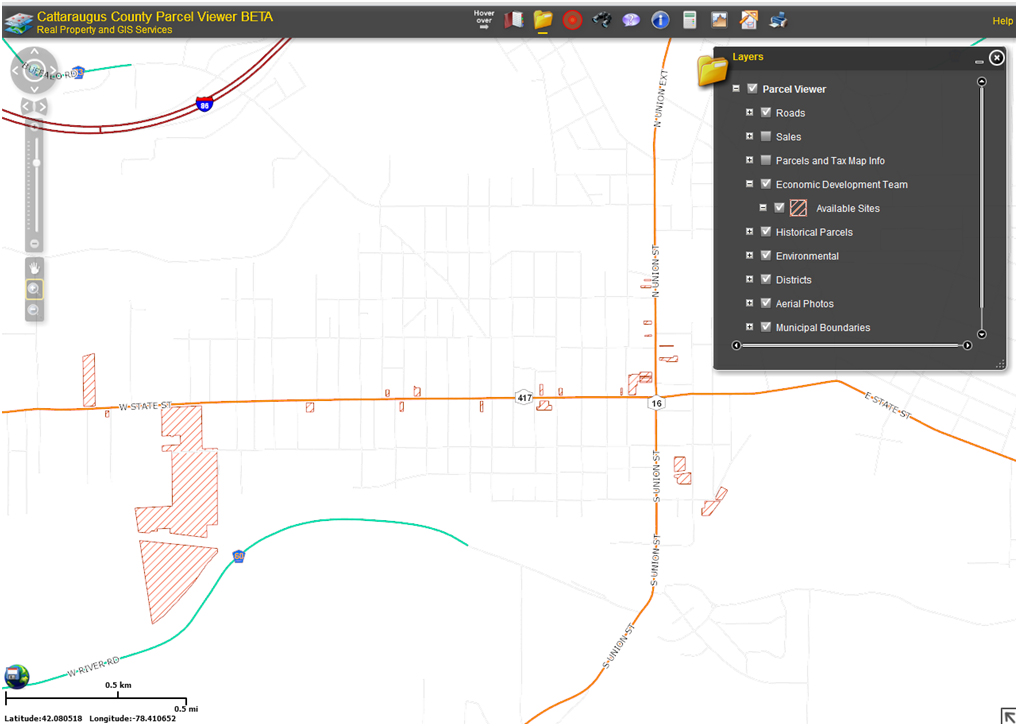The image size is (1018, 726).
Task: Open the draw and measure tool
Action: tap(749, 20)
